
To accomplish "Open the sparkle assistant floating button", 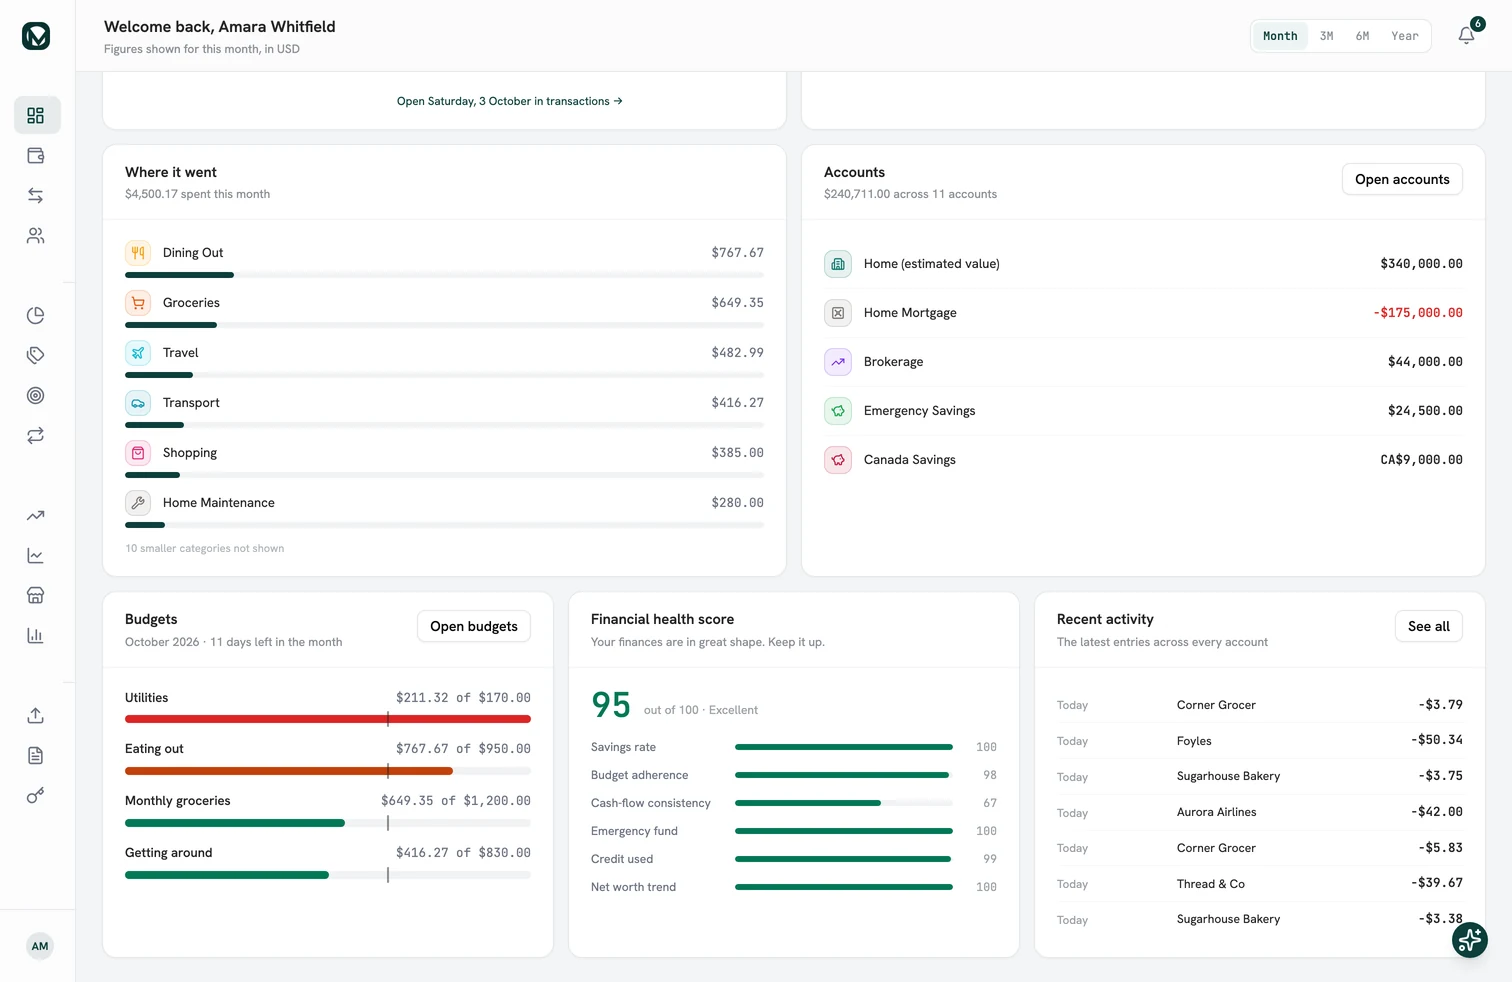I will (1470, 940).
